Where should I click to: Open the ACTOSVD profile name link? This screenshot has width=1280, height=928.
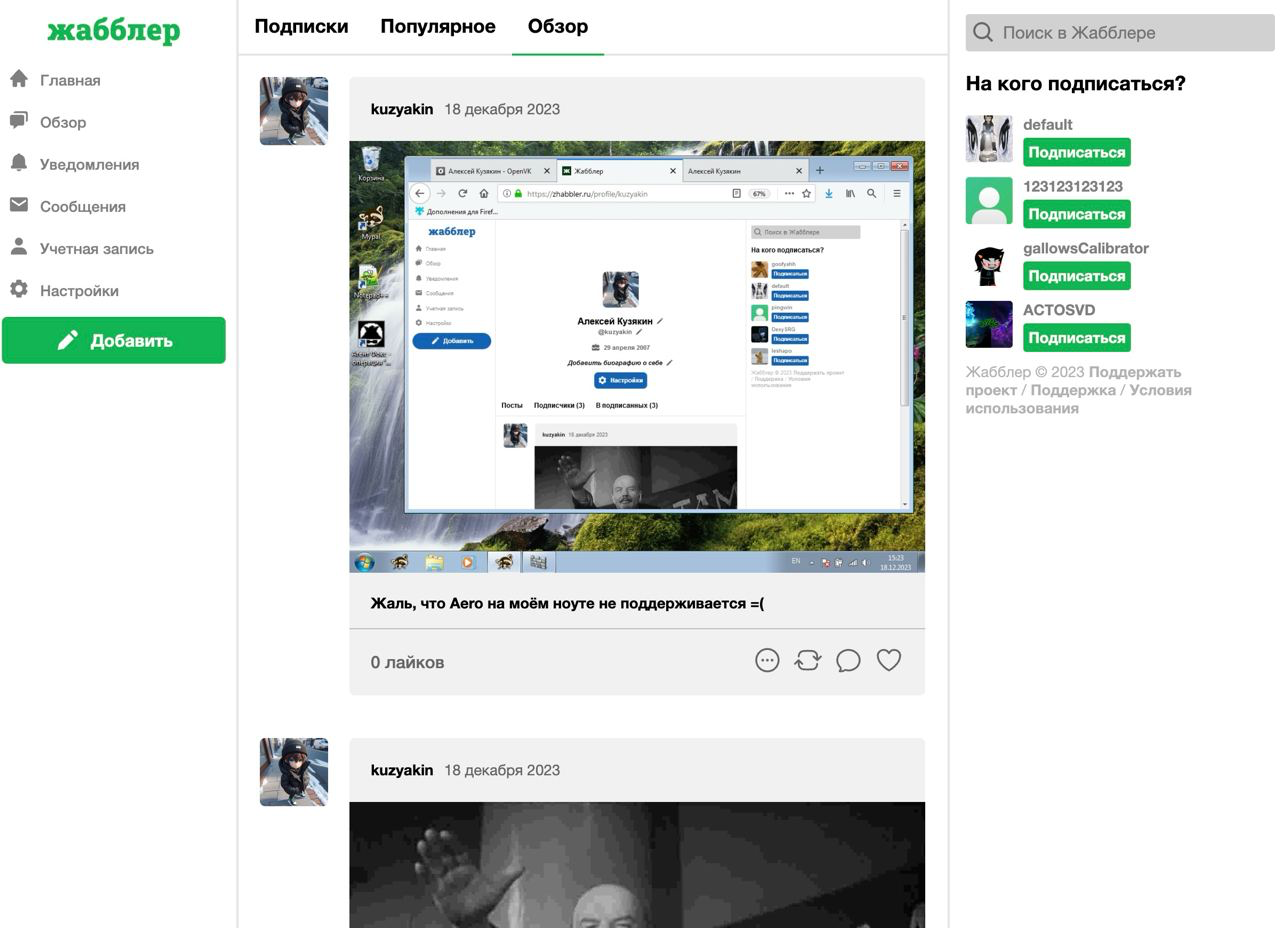(x=1059, y=310)
